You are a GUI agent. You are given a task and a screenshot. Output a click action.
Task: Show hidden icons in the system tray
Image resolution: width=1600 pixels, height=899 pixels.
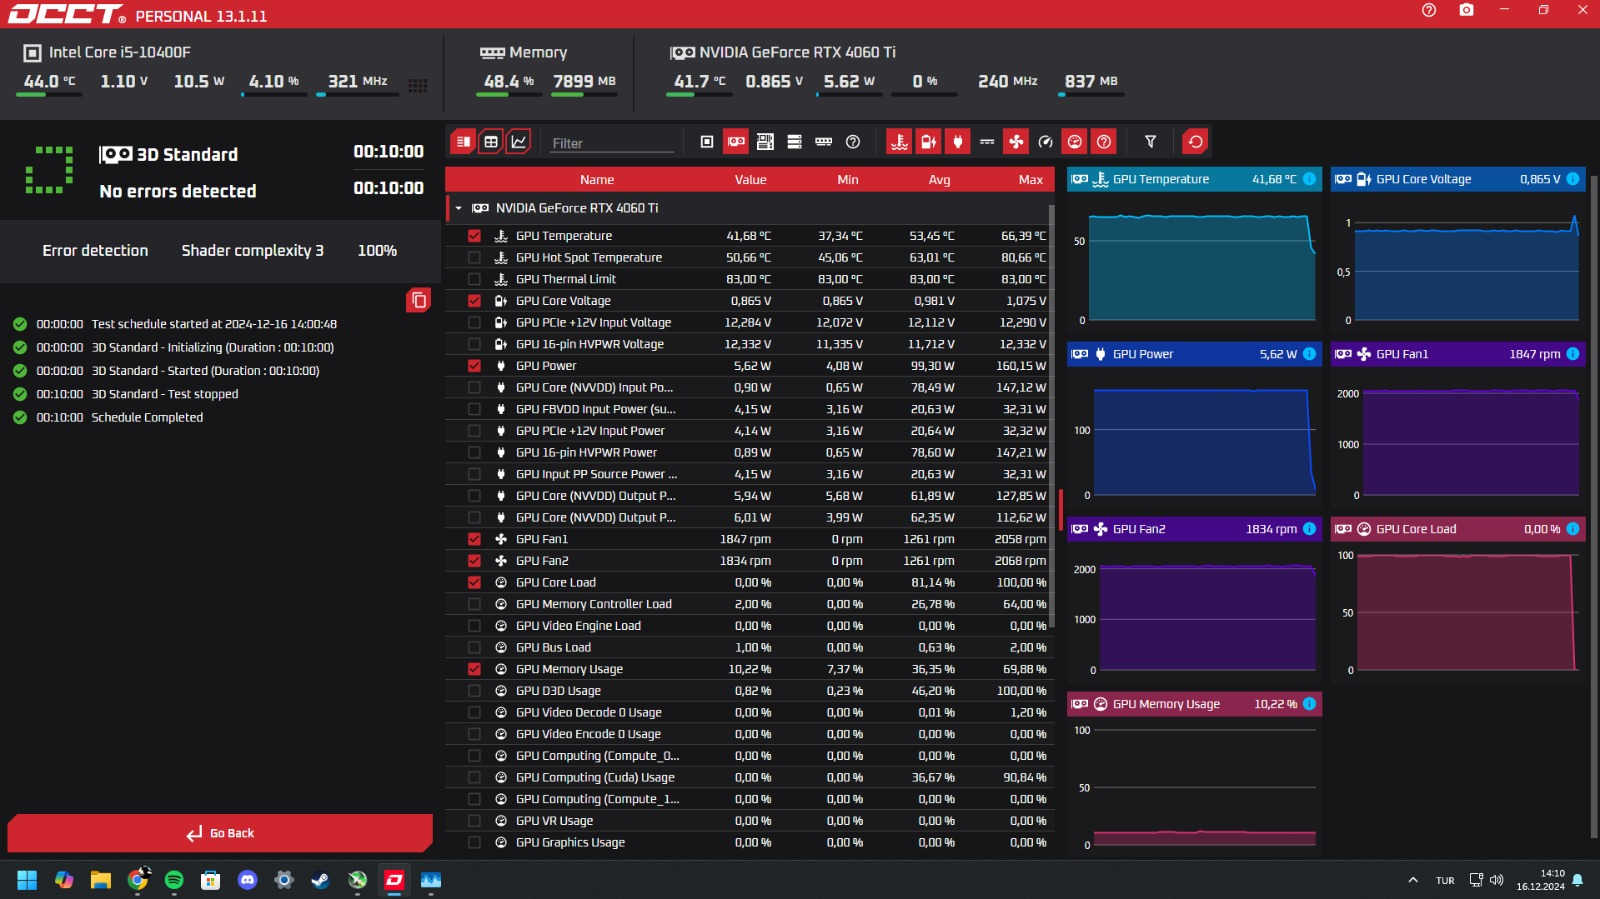1413,880
